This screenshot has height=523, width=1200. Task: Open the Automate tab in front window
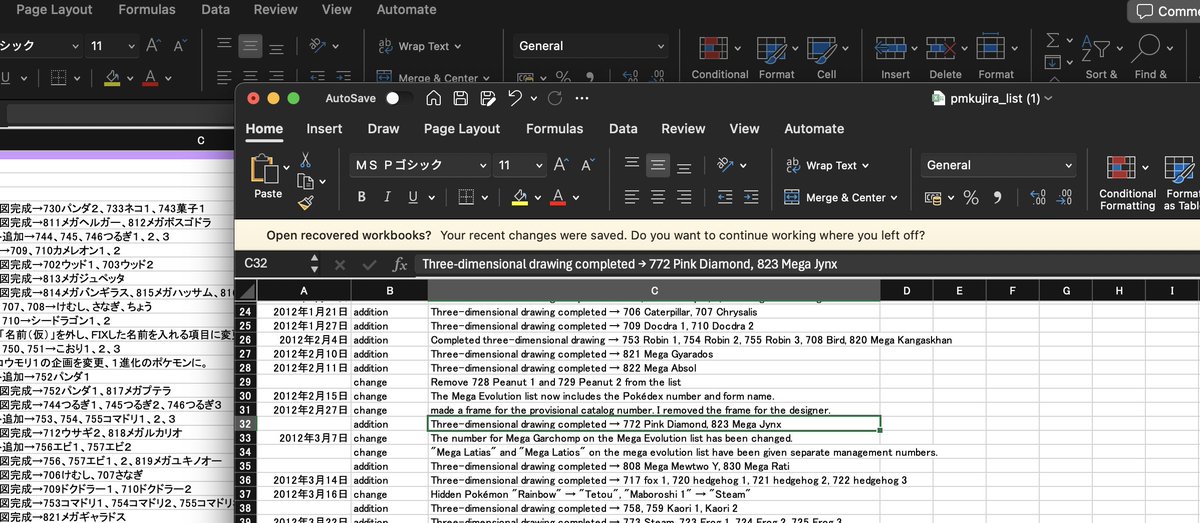tap(814, 128)
